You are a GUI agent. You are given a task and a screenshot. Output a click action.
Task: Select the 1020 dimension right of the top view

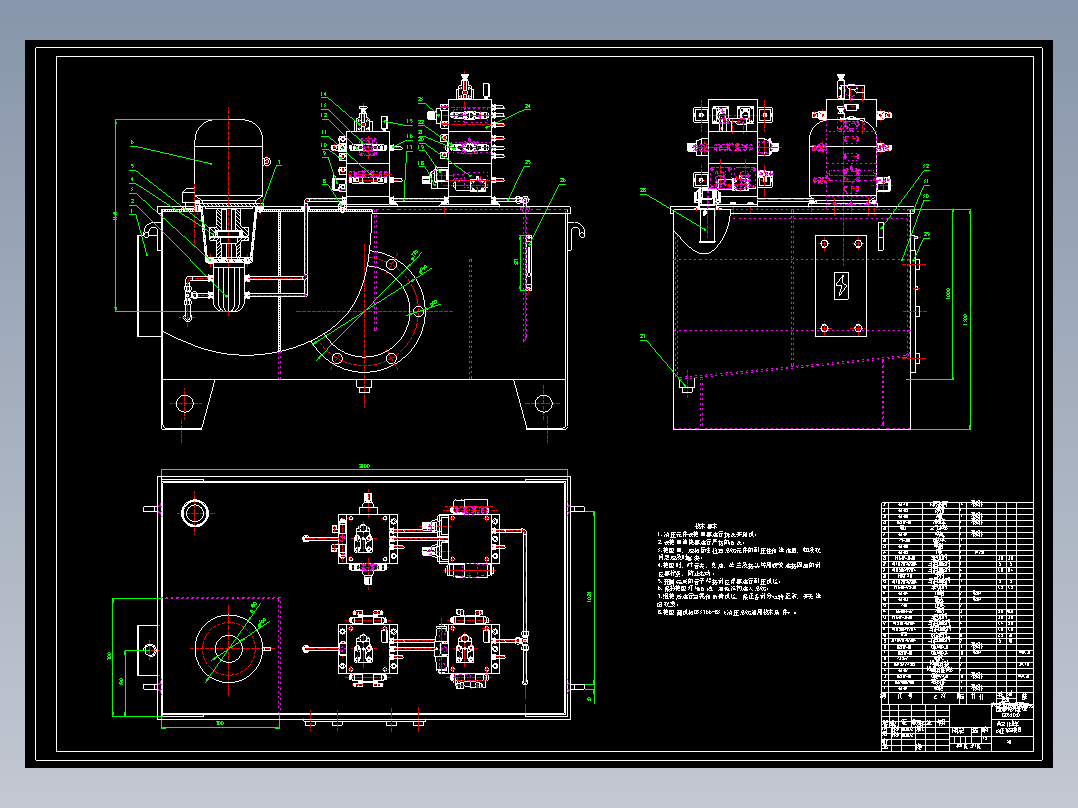tap(589, 597)
